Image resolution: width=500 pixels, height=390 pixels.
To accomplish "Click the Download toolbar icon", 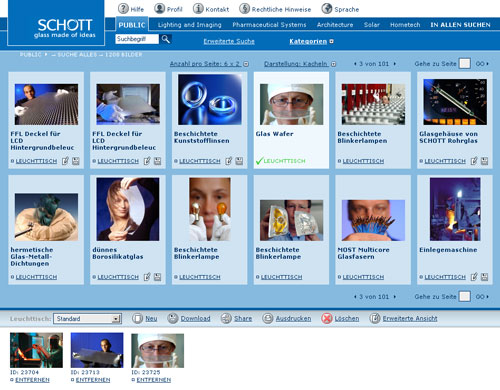I will click(173, 318).
